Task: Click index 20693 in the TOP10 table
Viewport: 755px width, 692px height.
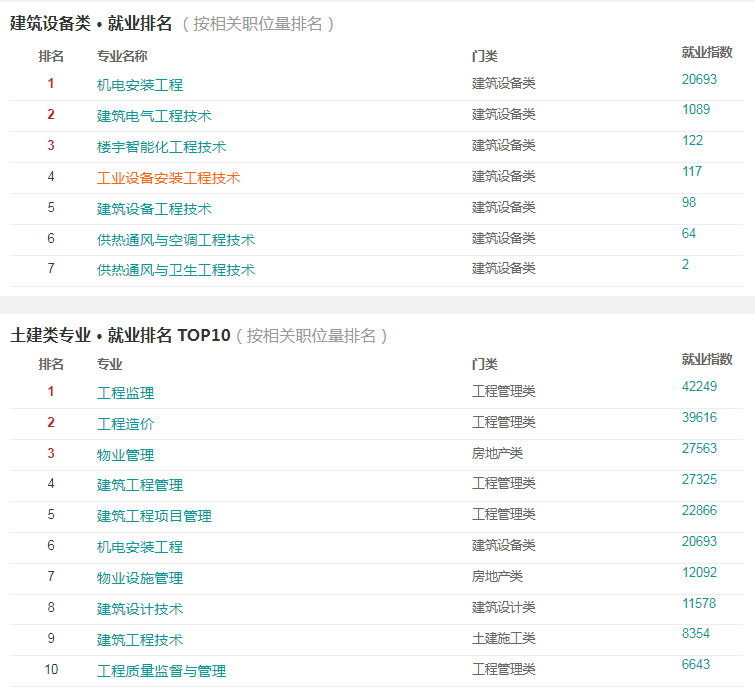Action: point(699,541)
